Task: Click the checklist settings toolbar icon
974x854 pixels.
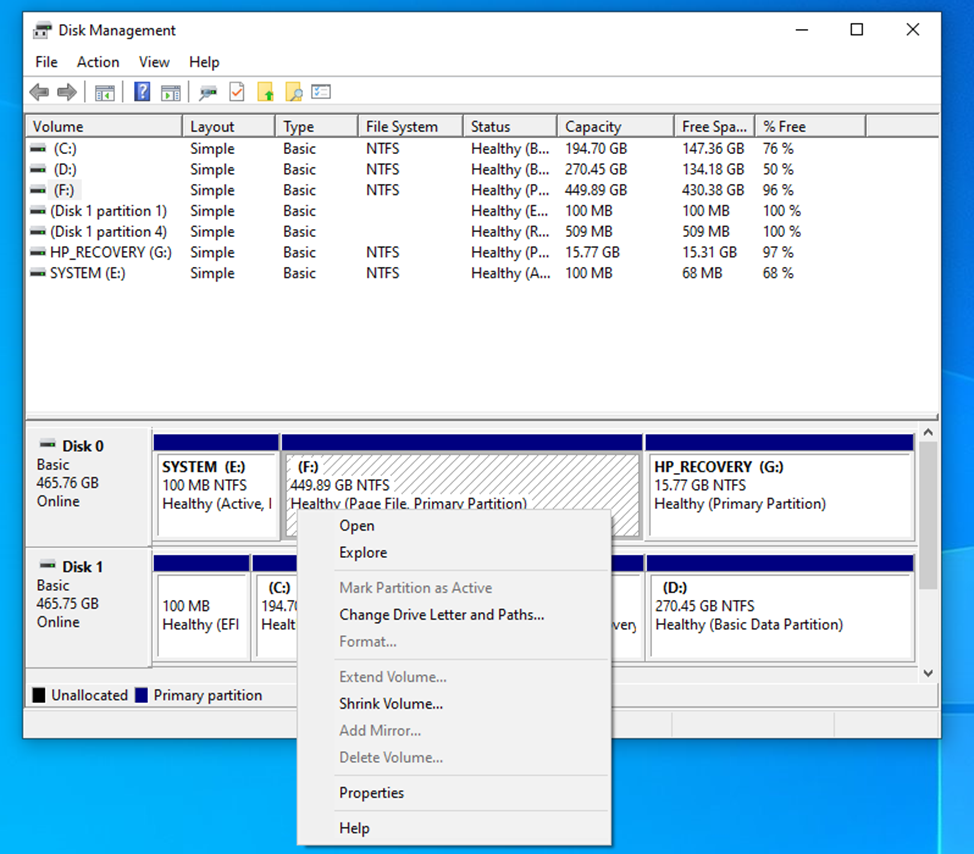Action: (321, 93)
